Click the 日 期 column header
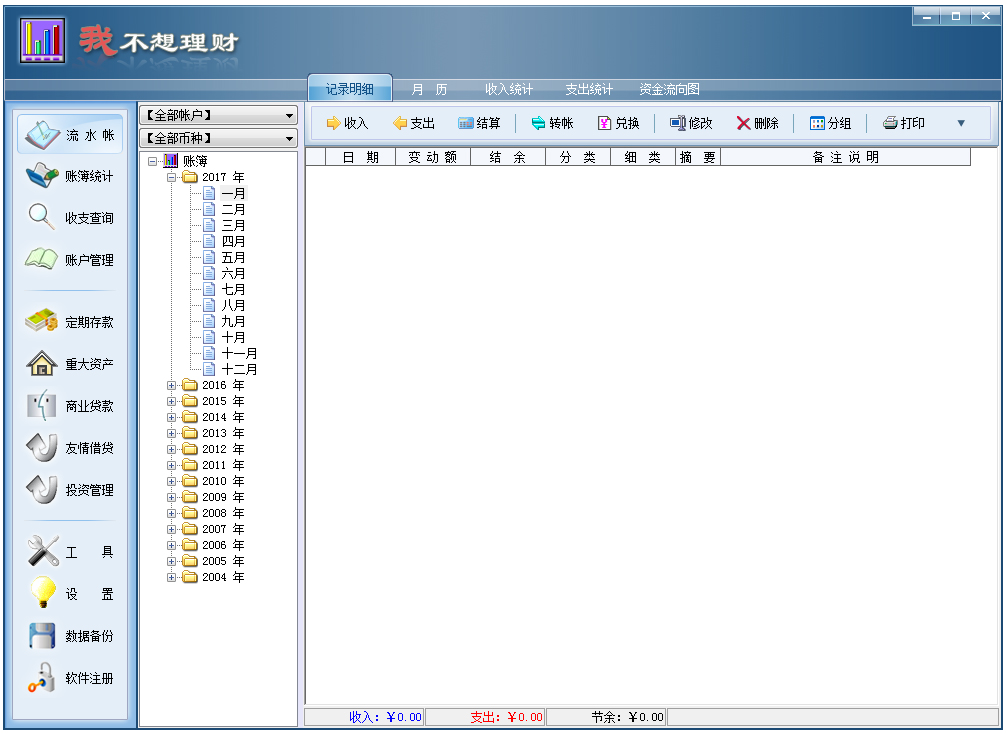Image resolution: width=1007 pixels, height=734 pixels. (x=360, y=157)
